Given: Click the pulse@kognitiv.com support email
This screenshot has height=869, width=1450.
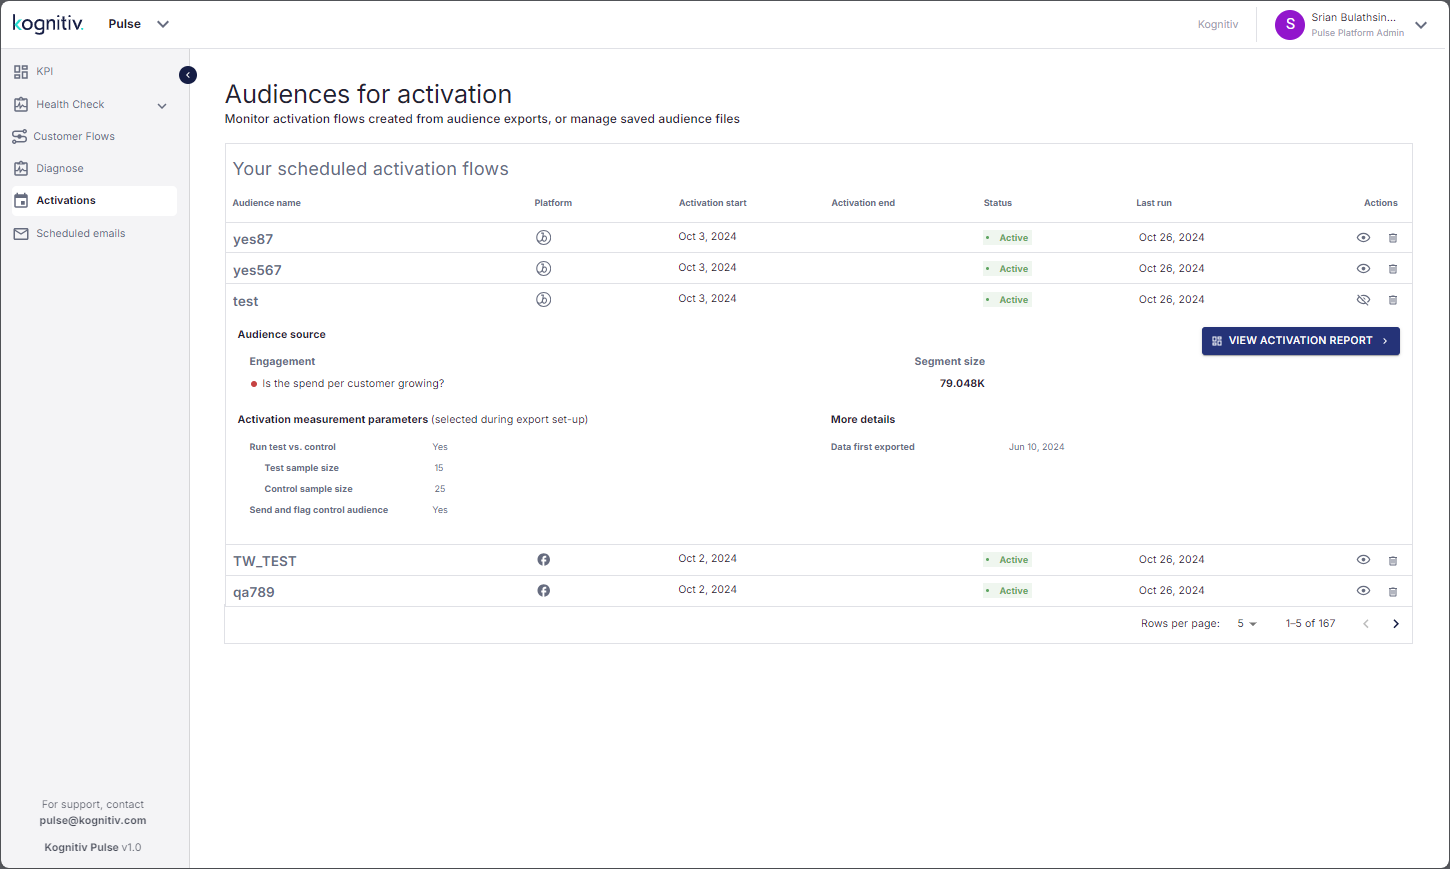Looking at the screenshot, I should tap(93, 821).
